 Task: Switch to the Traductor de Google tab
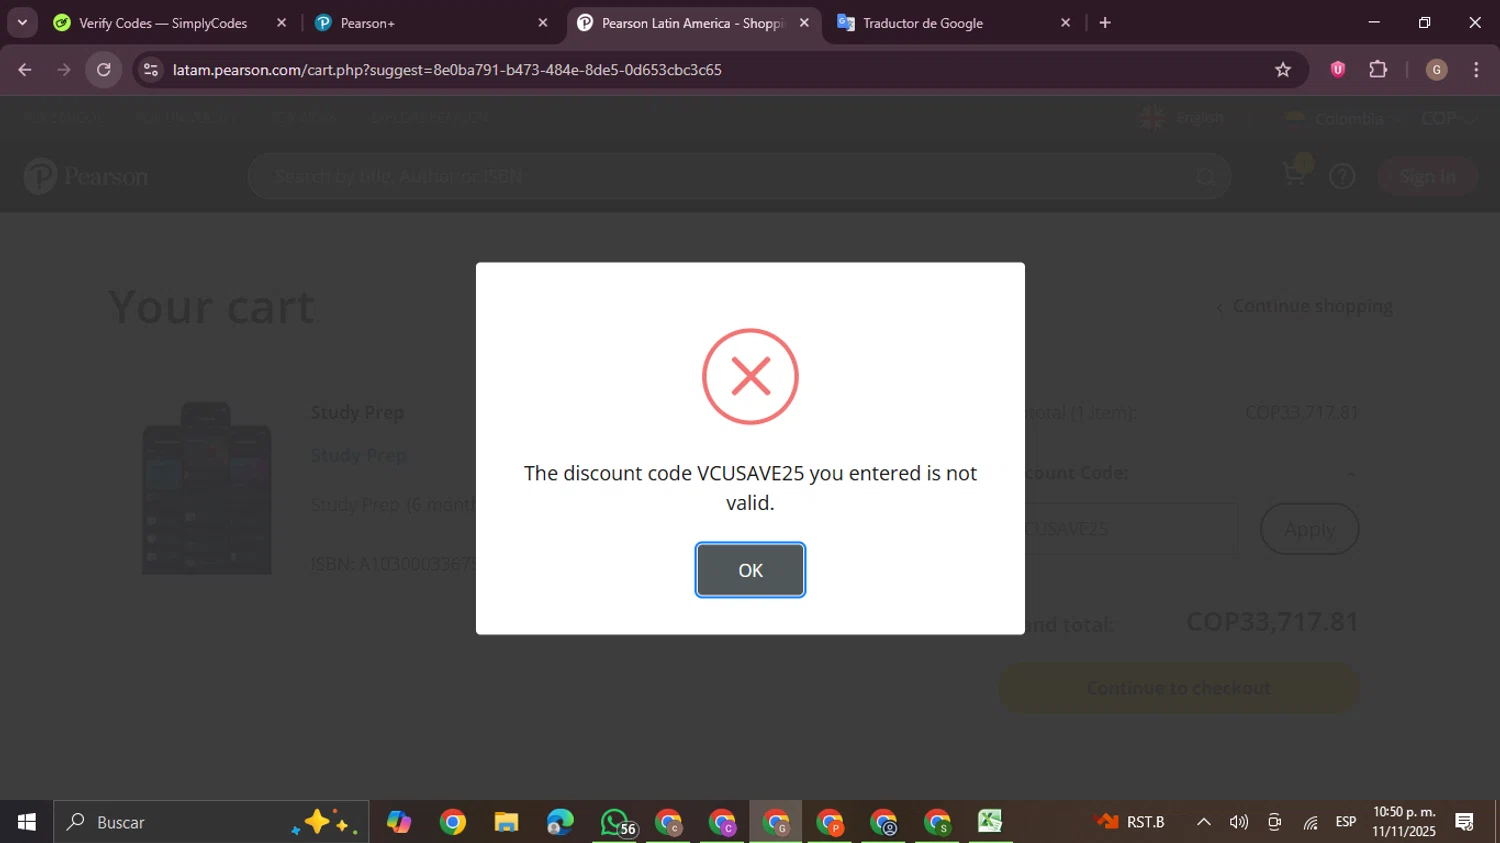923,23
